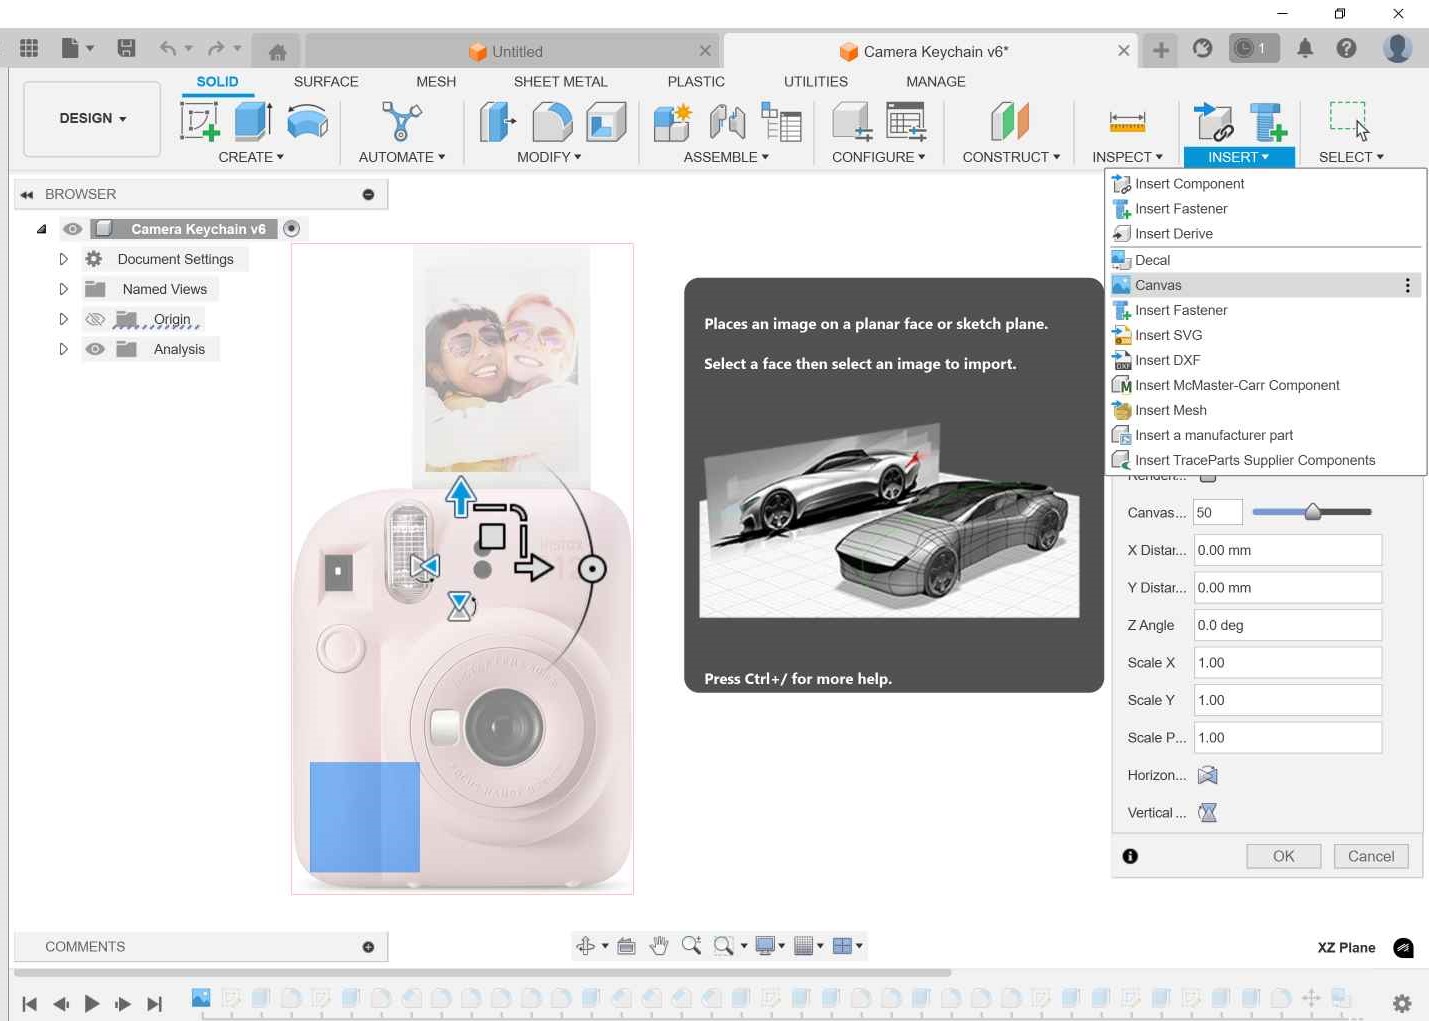The width and height of the screenshot is (1429, 1021).
Task: Click the Z Angle input field
Action: 1288,625
